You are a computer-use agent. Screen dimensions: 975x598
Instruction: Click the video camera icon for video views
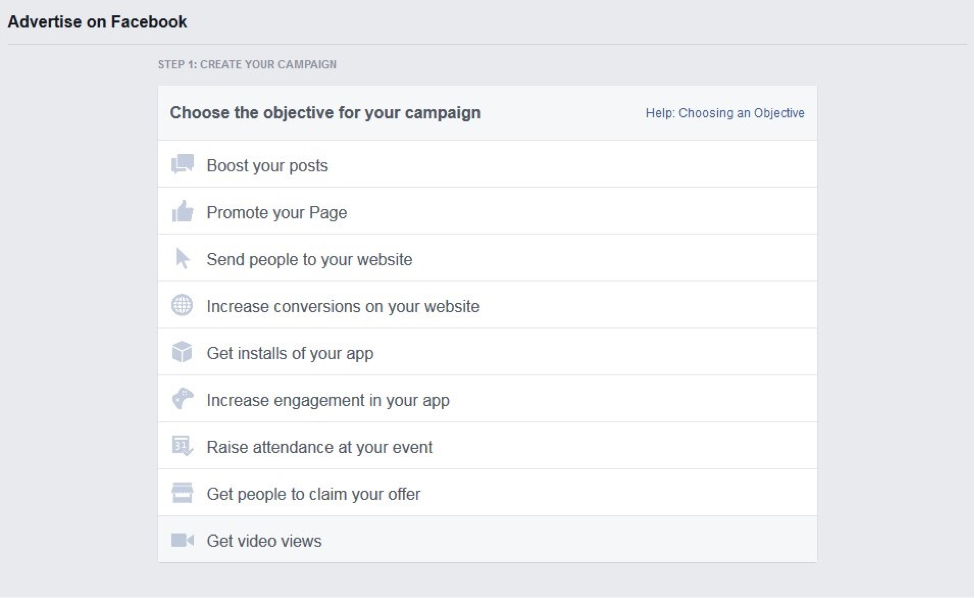181,541
